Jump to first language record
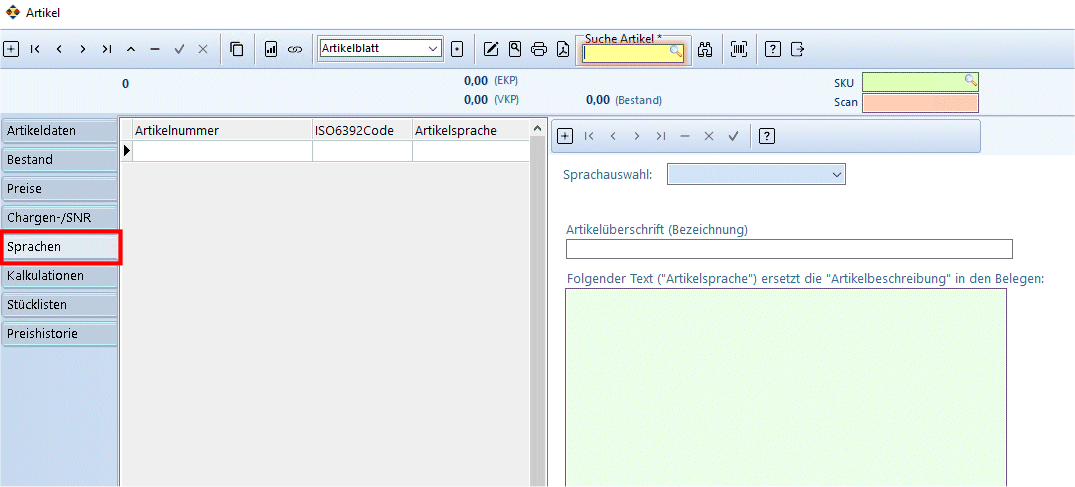Screen dimensions: 1075x487 (589, 136)
